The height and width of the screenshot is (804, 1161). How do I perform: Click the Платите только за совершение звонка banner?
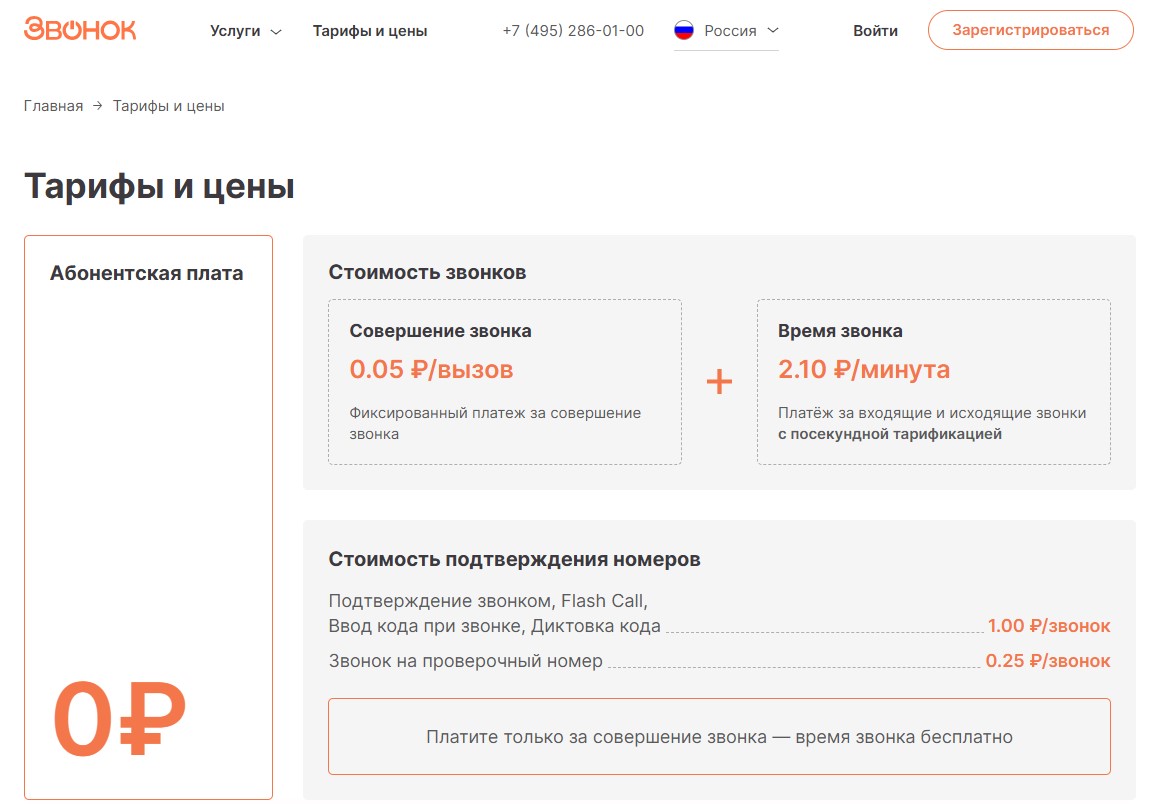point(719,737)
